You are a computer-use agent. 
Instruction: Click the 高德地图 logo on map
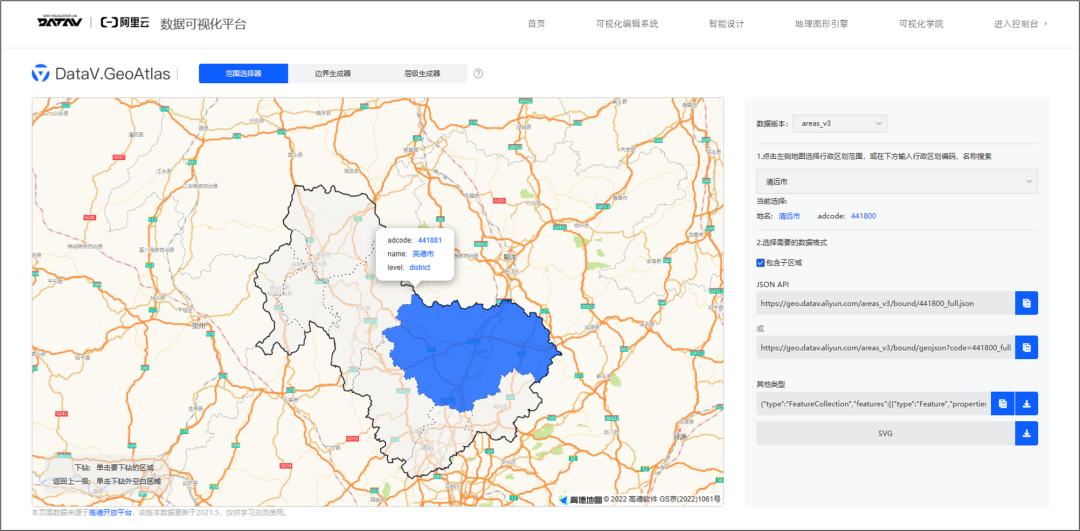coord(581,499)
